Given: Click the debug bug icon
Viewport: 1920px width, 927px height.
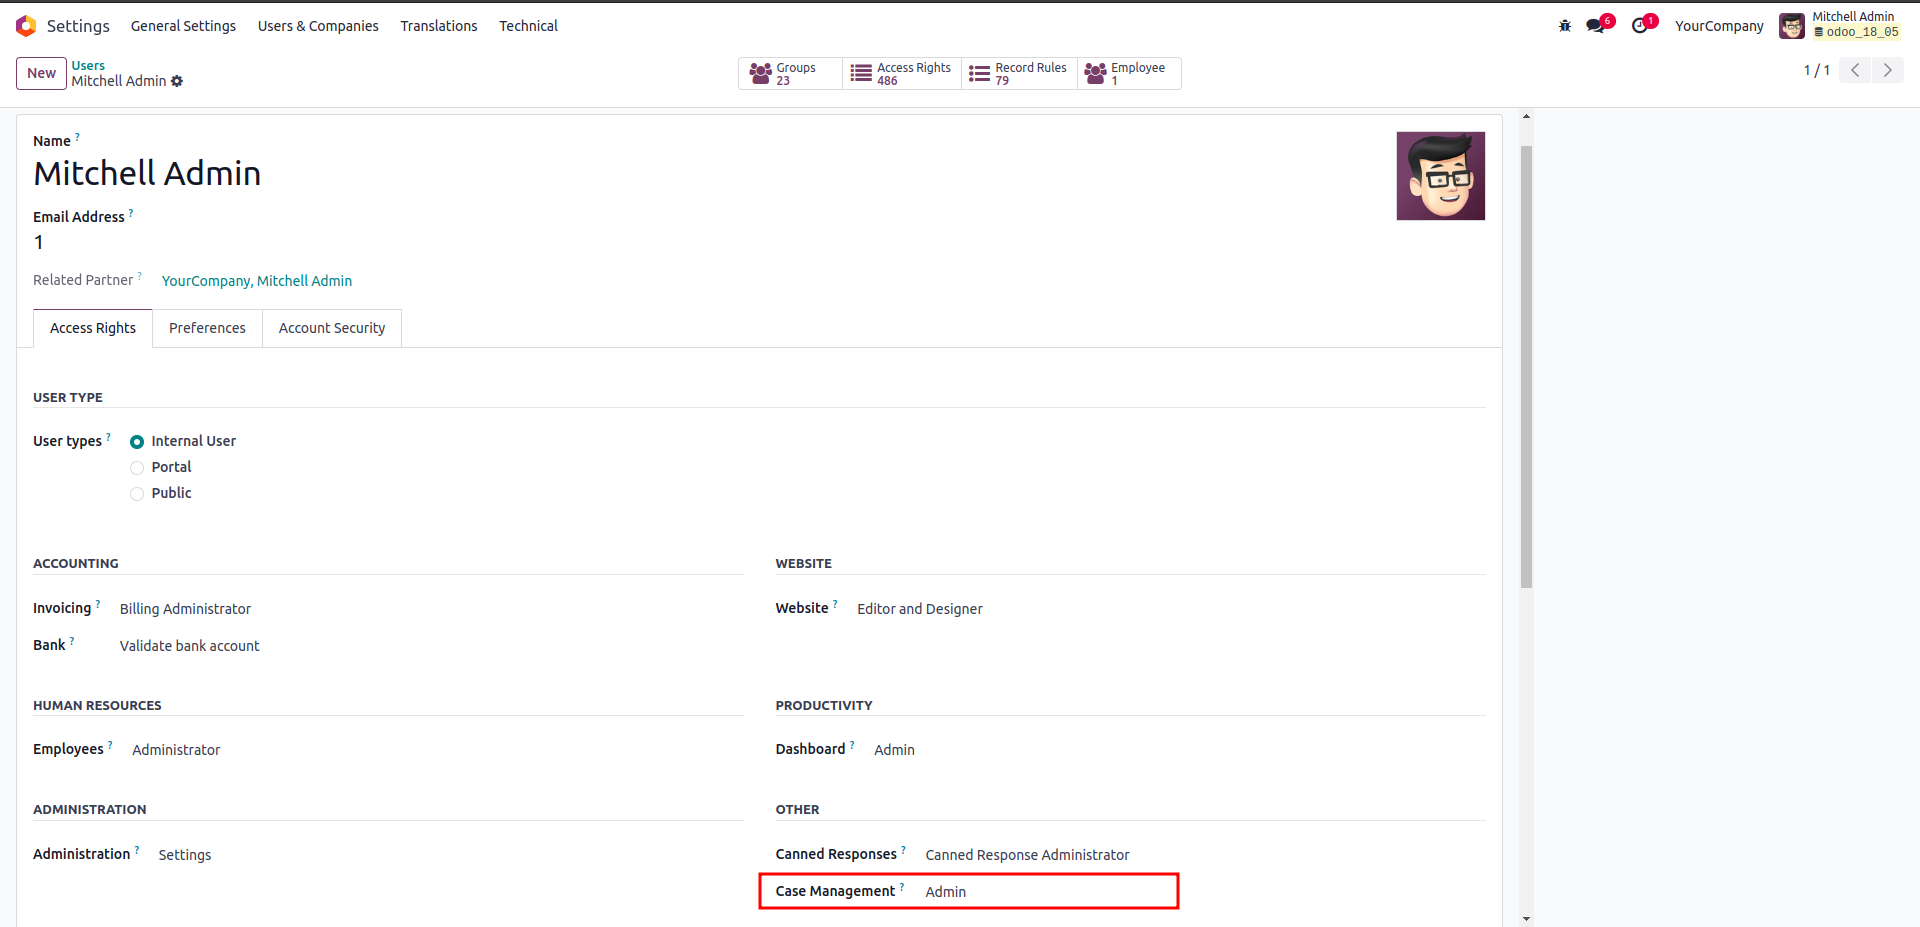Looking at the screenshot, I should tap(1565, 26).
